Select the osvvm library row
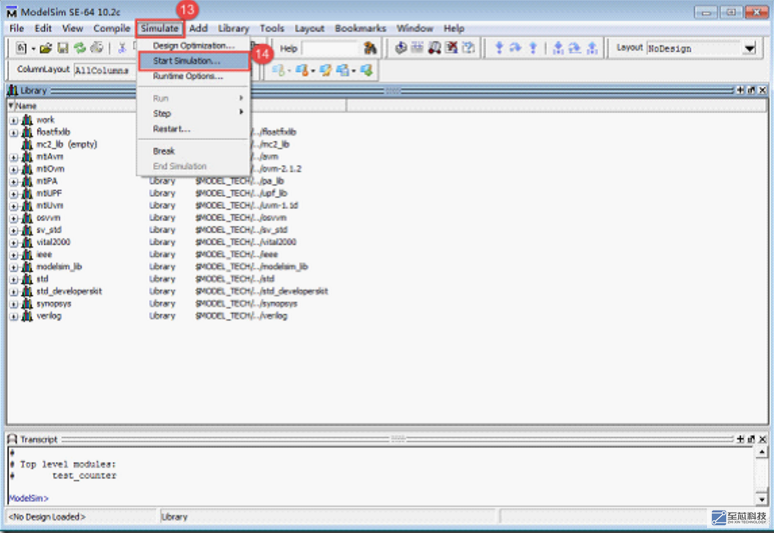Image resolution: width=774 pixels, height=533 pixels. point(48,218)
